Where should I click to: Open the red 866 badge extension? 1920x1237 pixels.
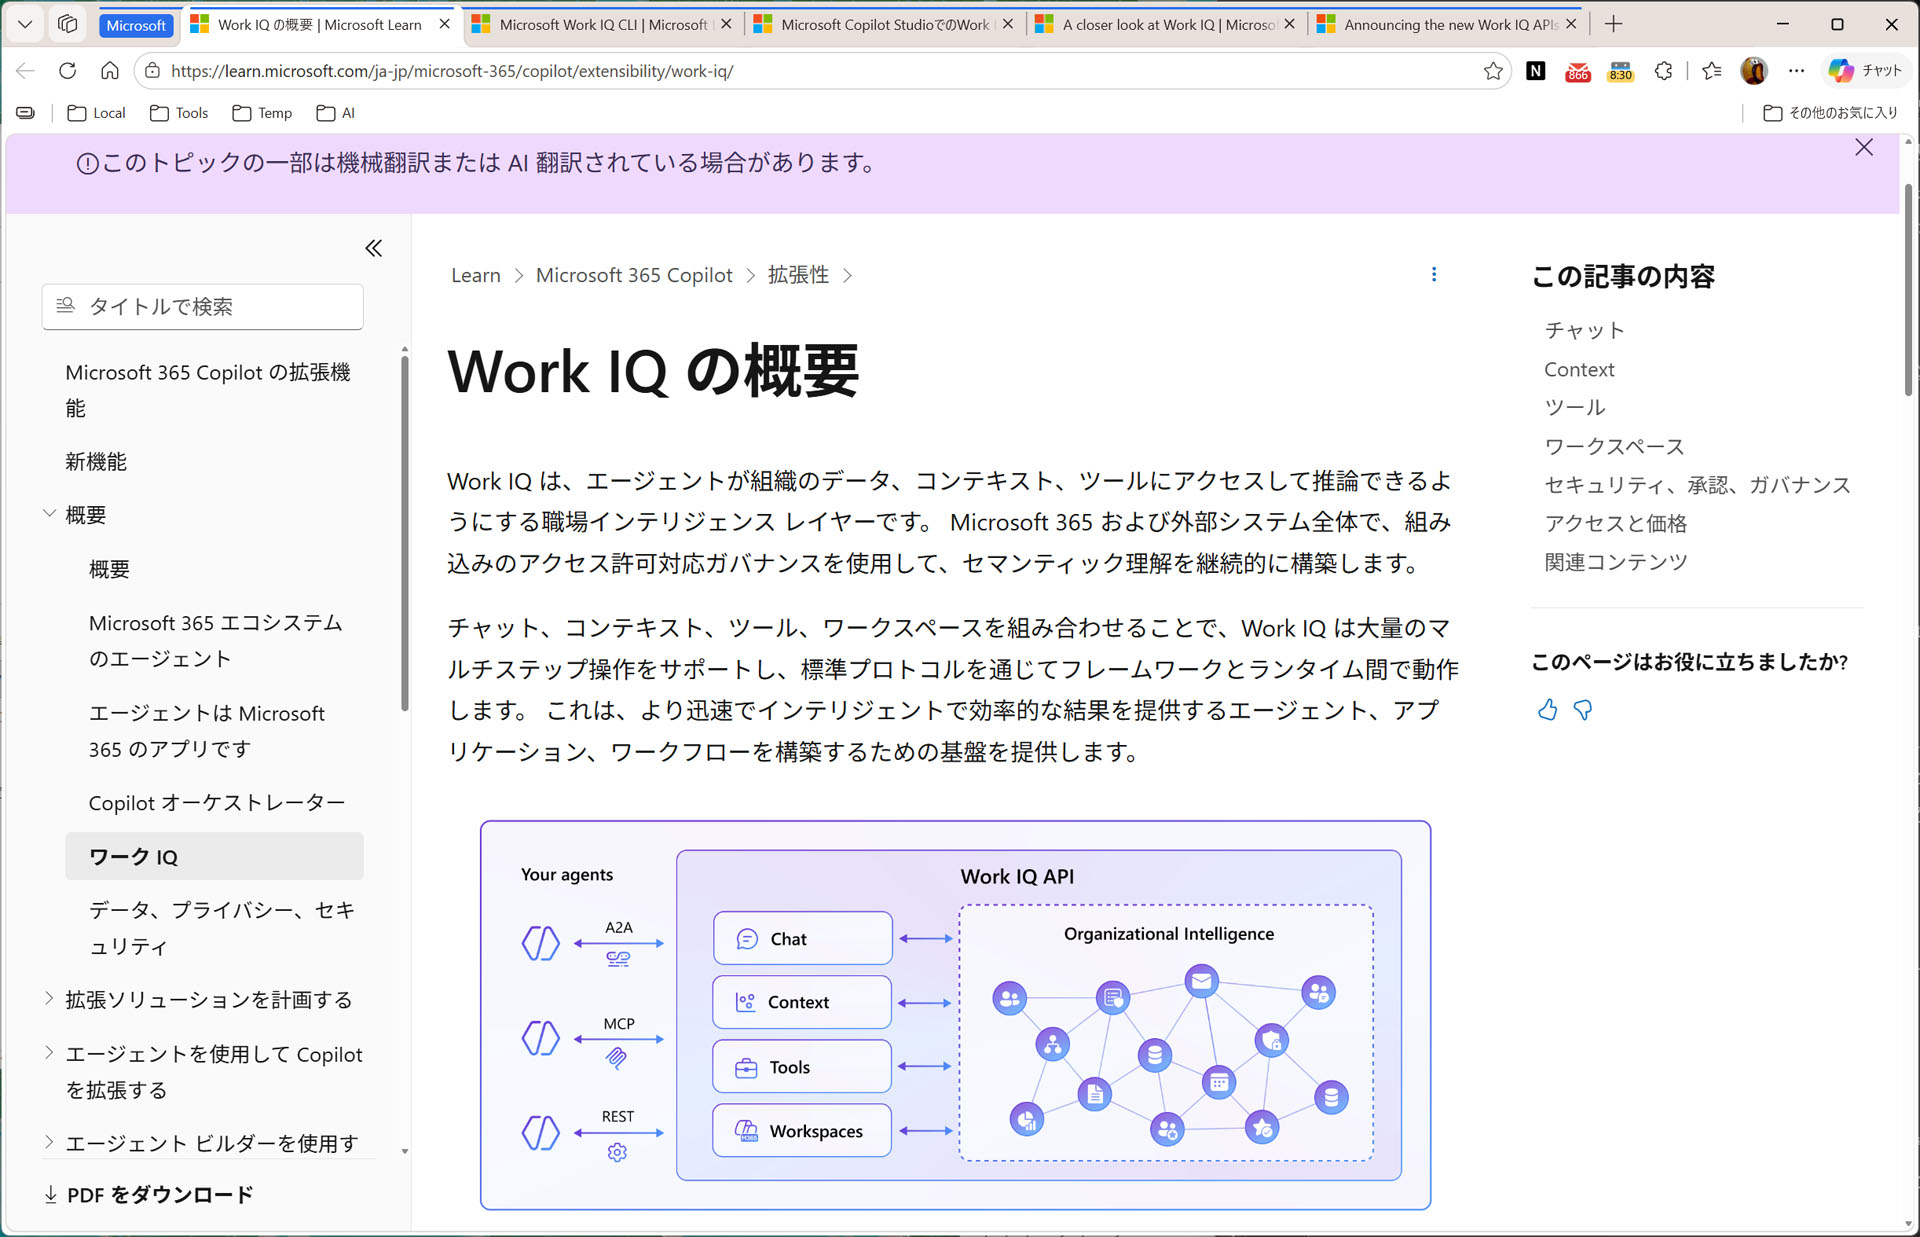1578,71
